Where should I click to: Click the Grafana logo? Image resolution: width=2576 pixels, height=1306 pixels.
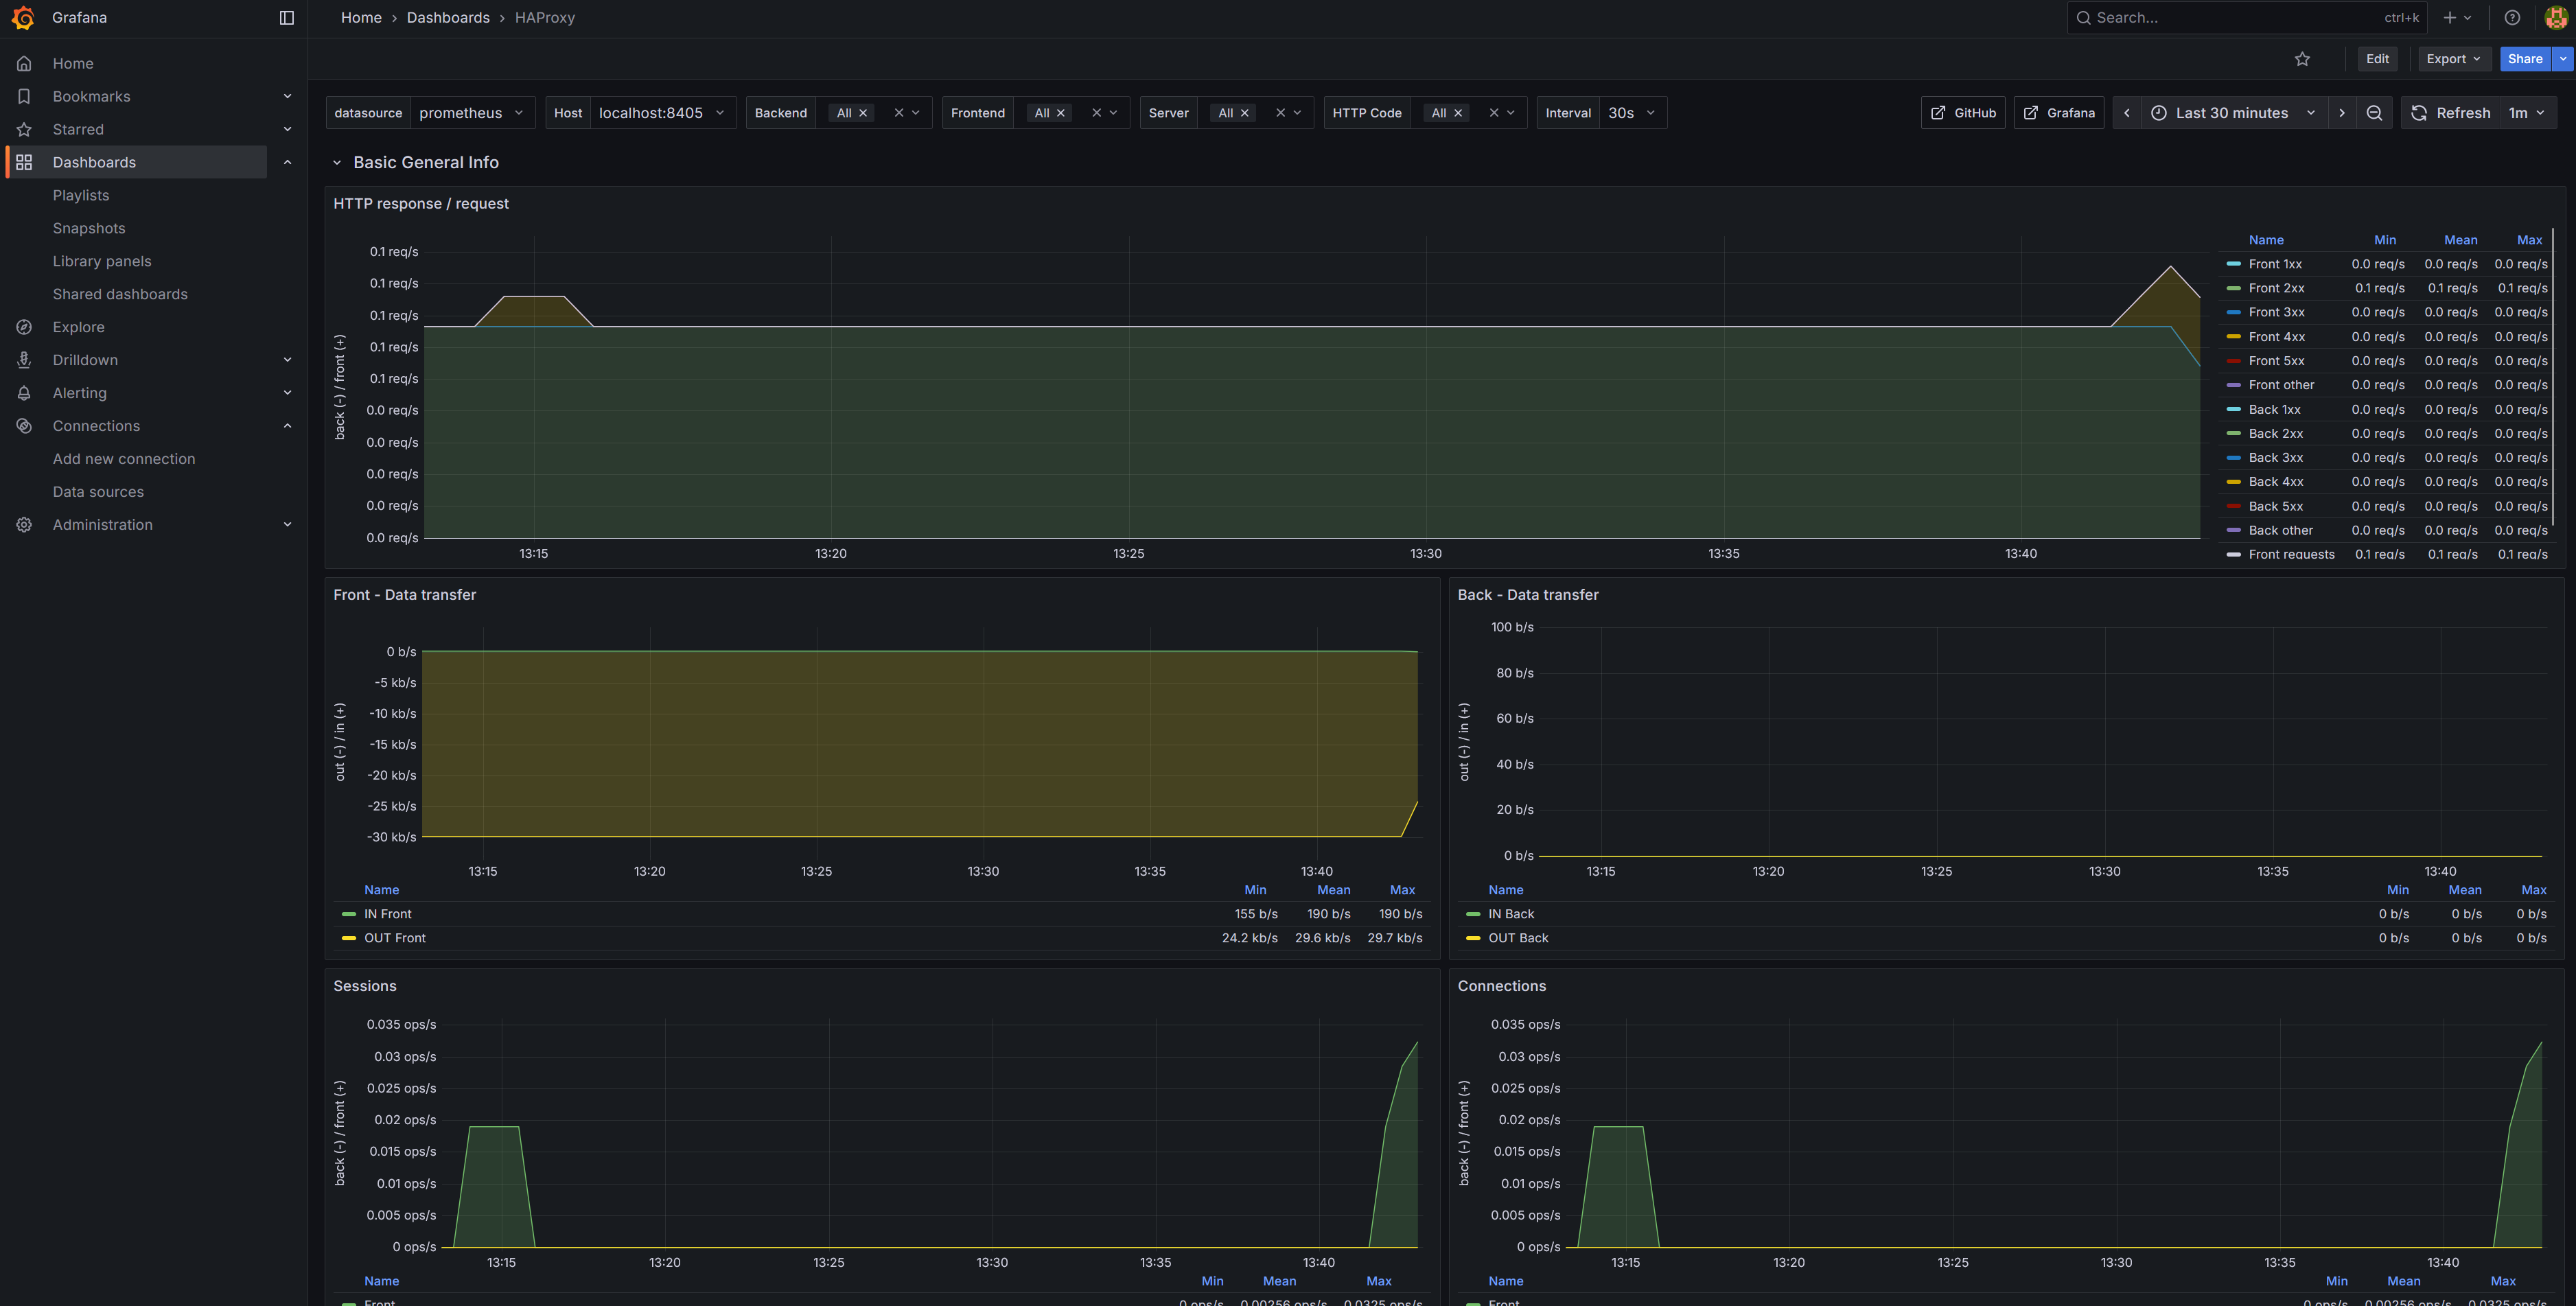pyautogui.click(x=24, y=17)
